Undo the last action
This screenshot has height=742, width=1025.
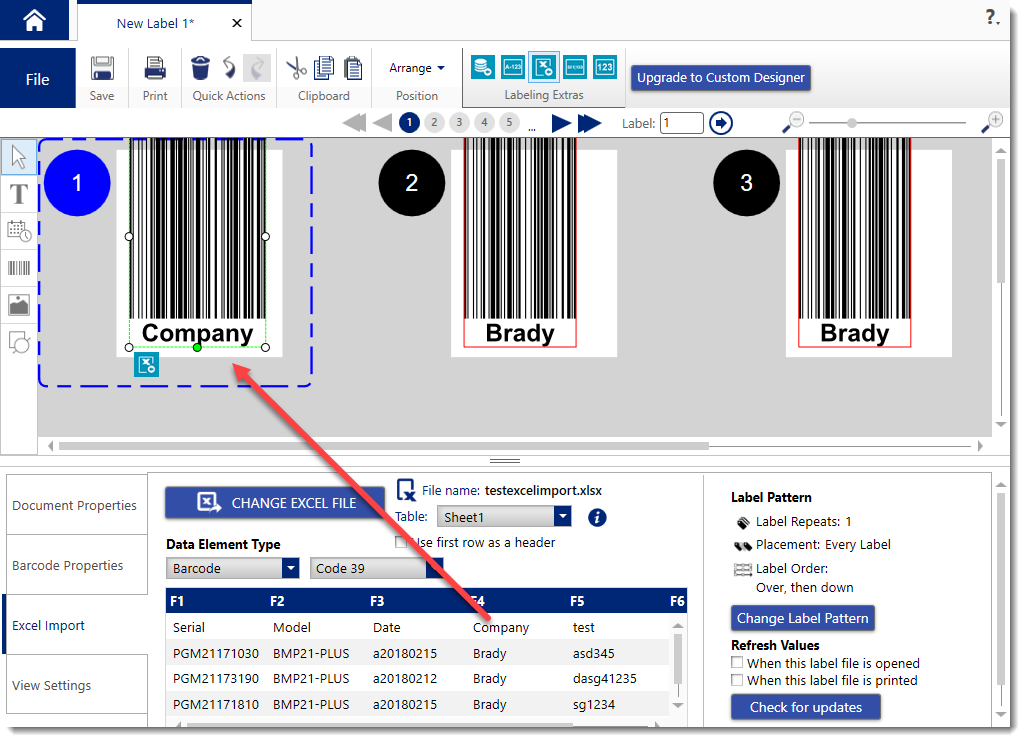pyautogui.click(x=229, y=68)
